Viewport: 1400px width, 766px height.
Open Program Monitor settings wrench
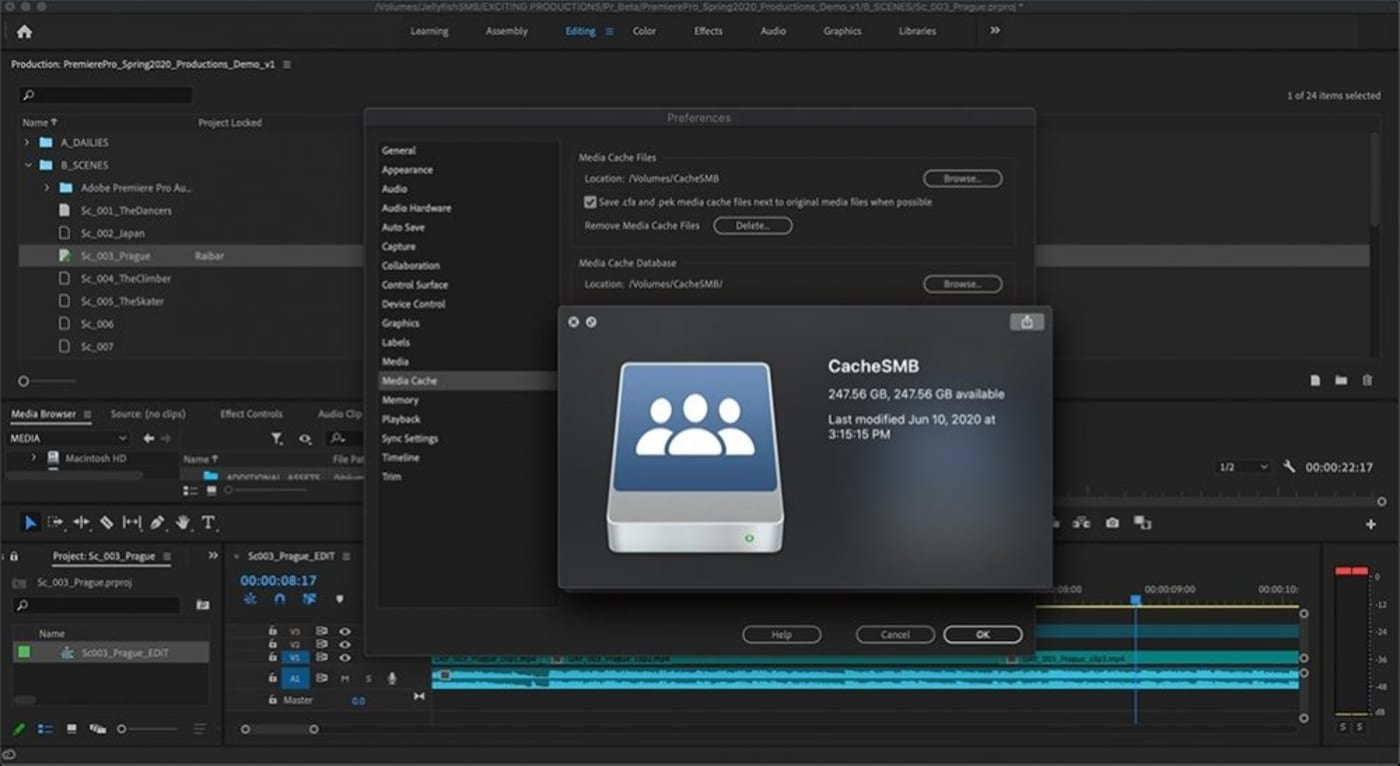[x=1289, y=467]
